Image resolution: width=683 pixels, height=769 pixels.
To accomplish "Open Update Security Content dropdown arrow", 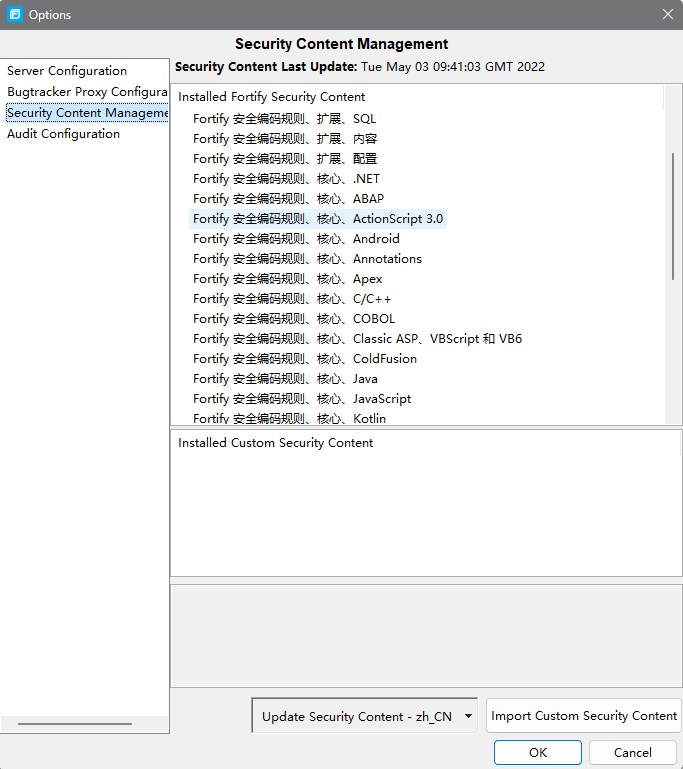I will [x=468, y=716].
